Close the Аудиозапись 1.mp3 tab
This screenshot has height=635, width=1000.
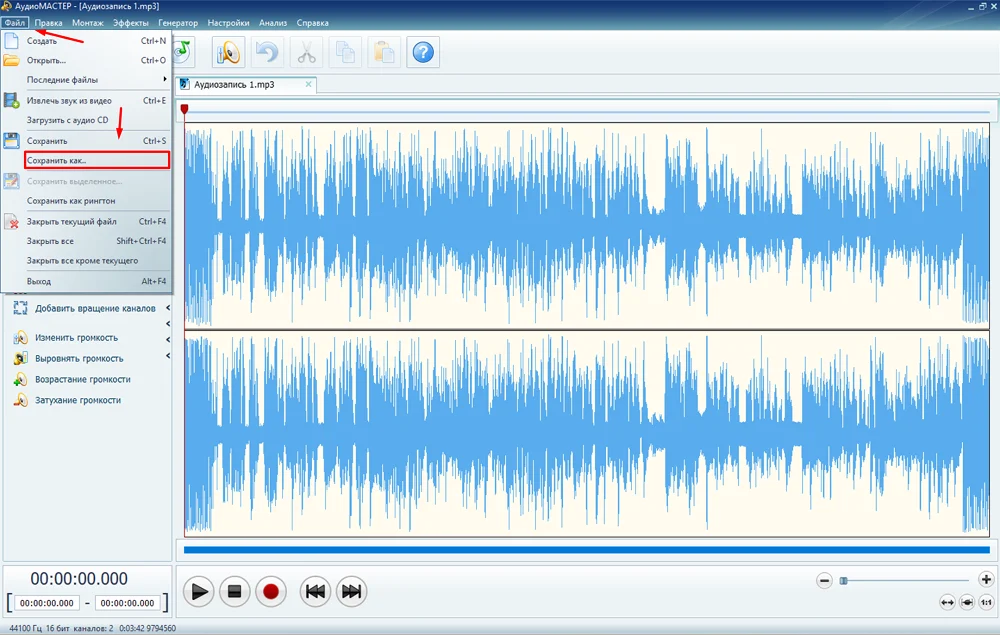pos(308,85)
